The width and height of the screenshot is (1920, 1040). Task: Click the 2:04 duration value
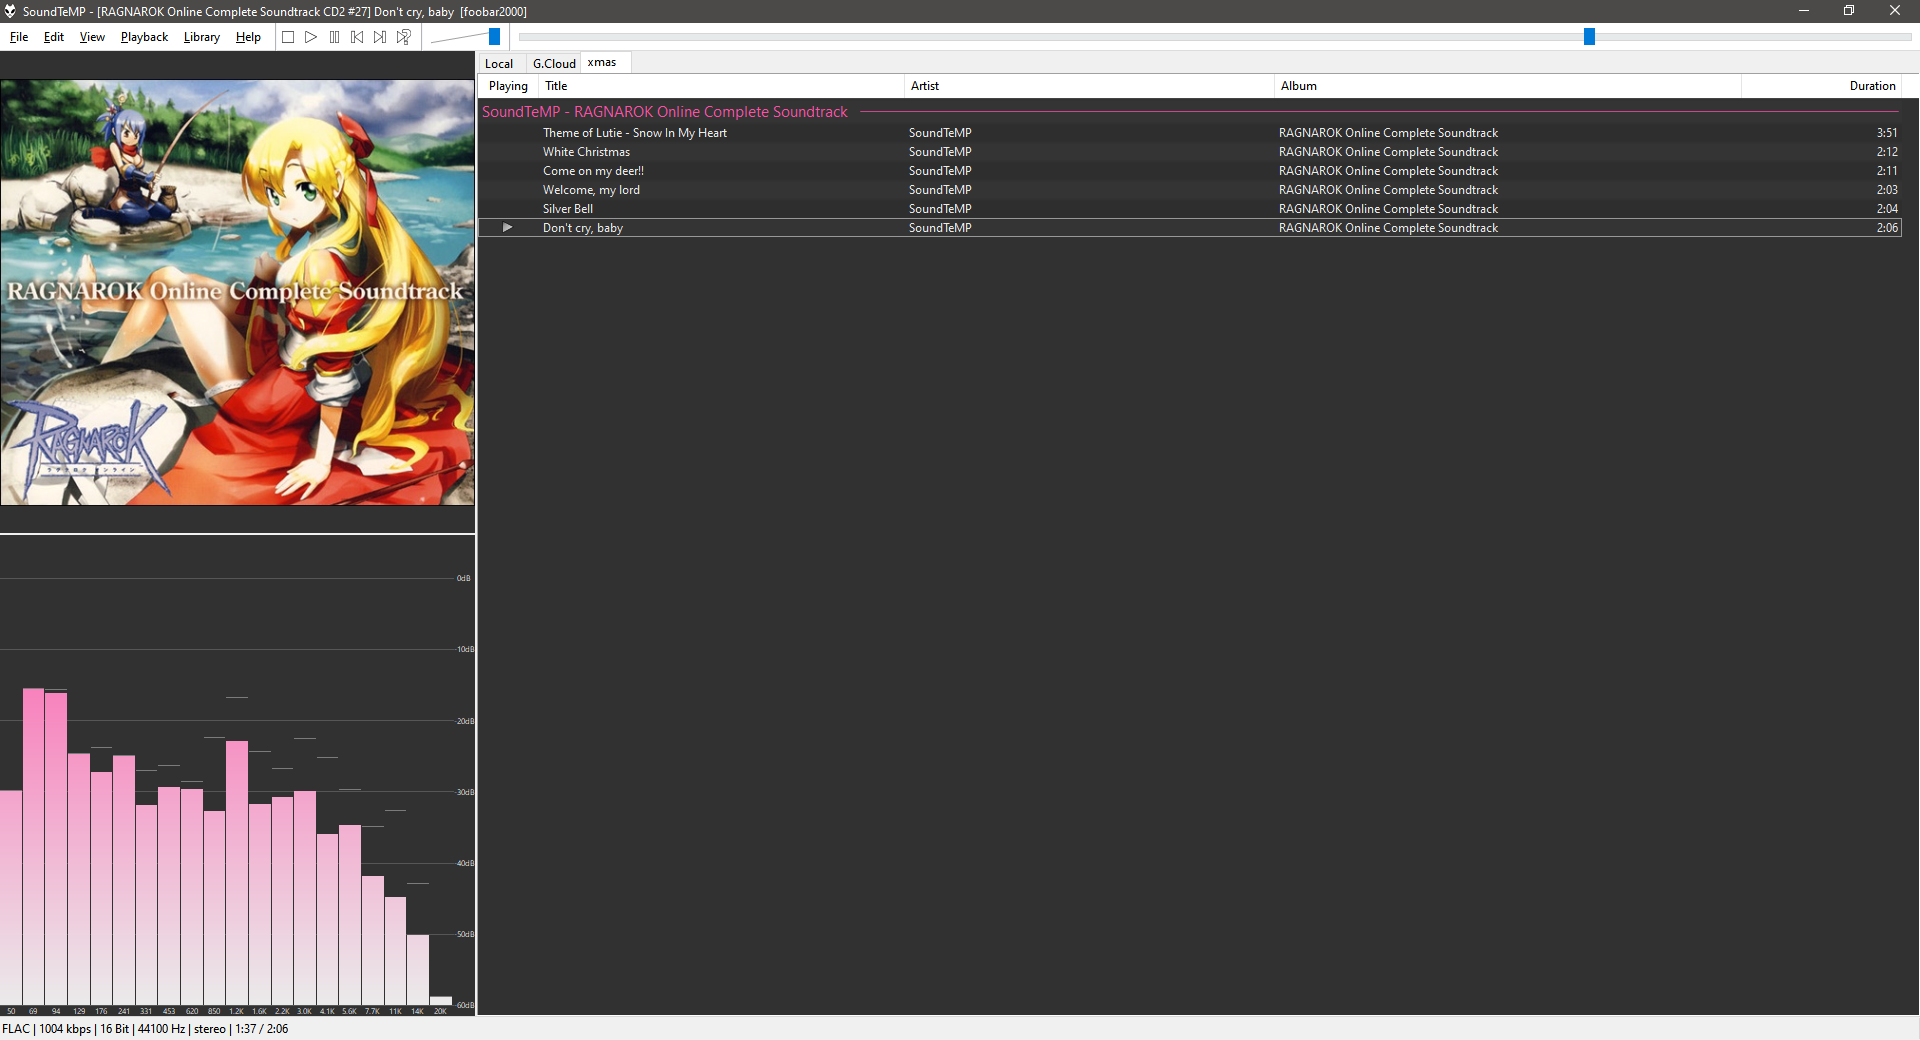tap(1887, 209)
